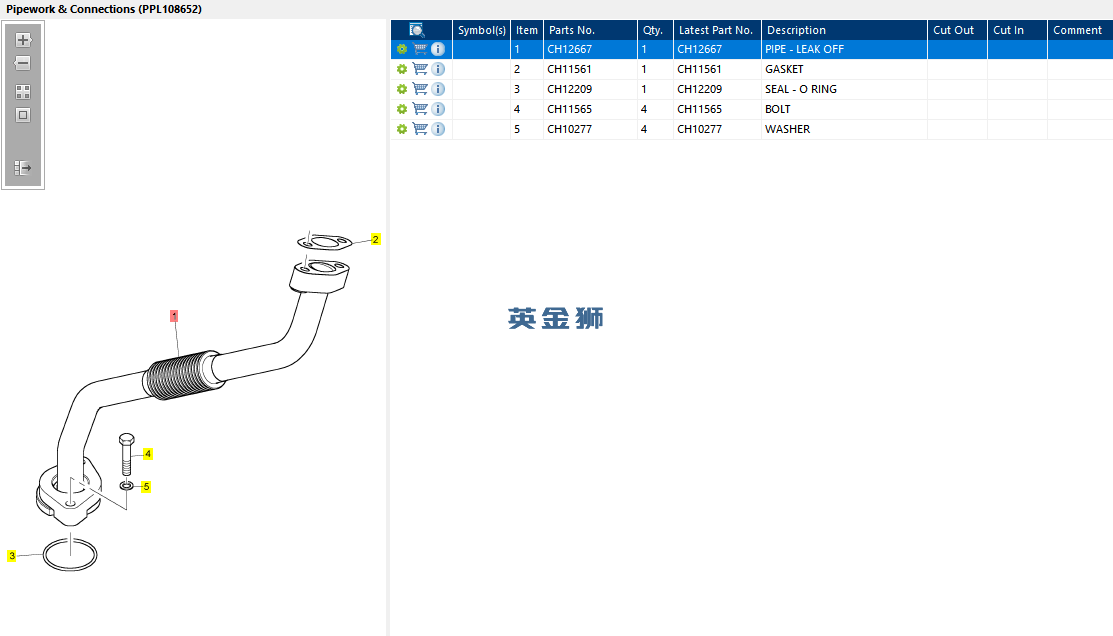Click the zoom in plus icon
Screen dimensions: 1113x636
[23, 40]
